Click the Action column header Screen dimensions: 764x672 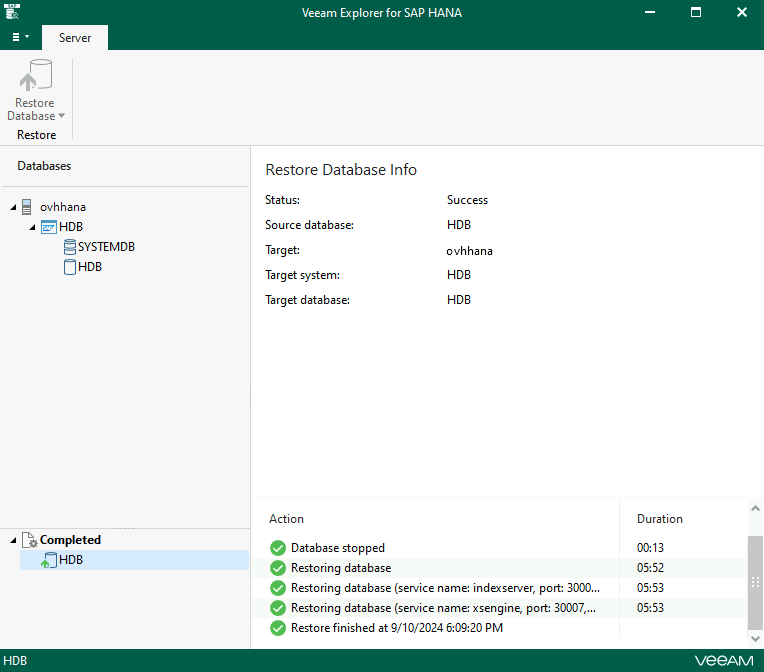(287, 519)
